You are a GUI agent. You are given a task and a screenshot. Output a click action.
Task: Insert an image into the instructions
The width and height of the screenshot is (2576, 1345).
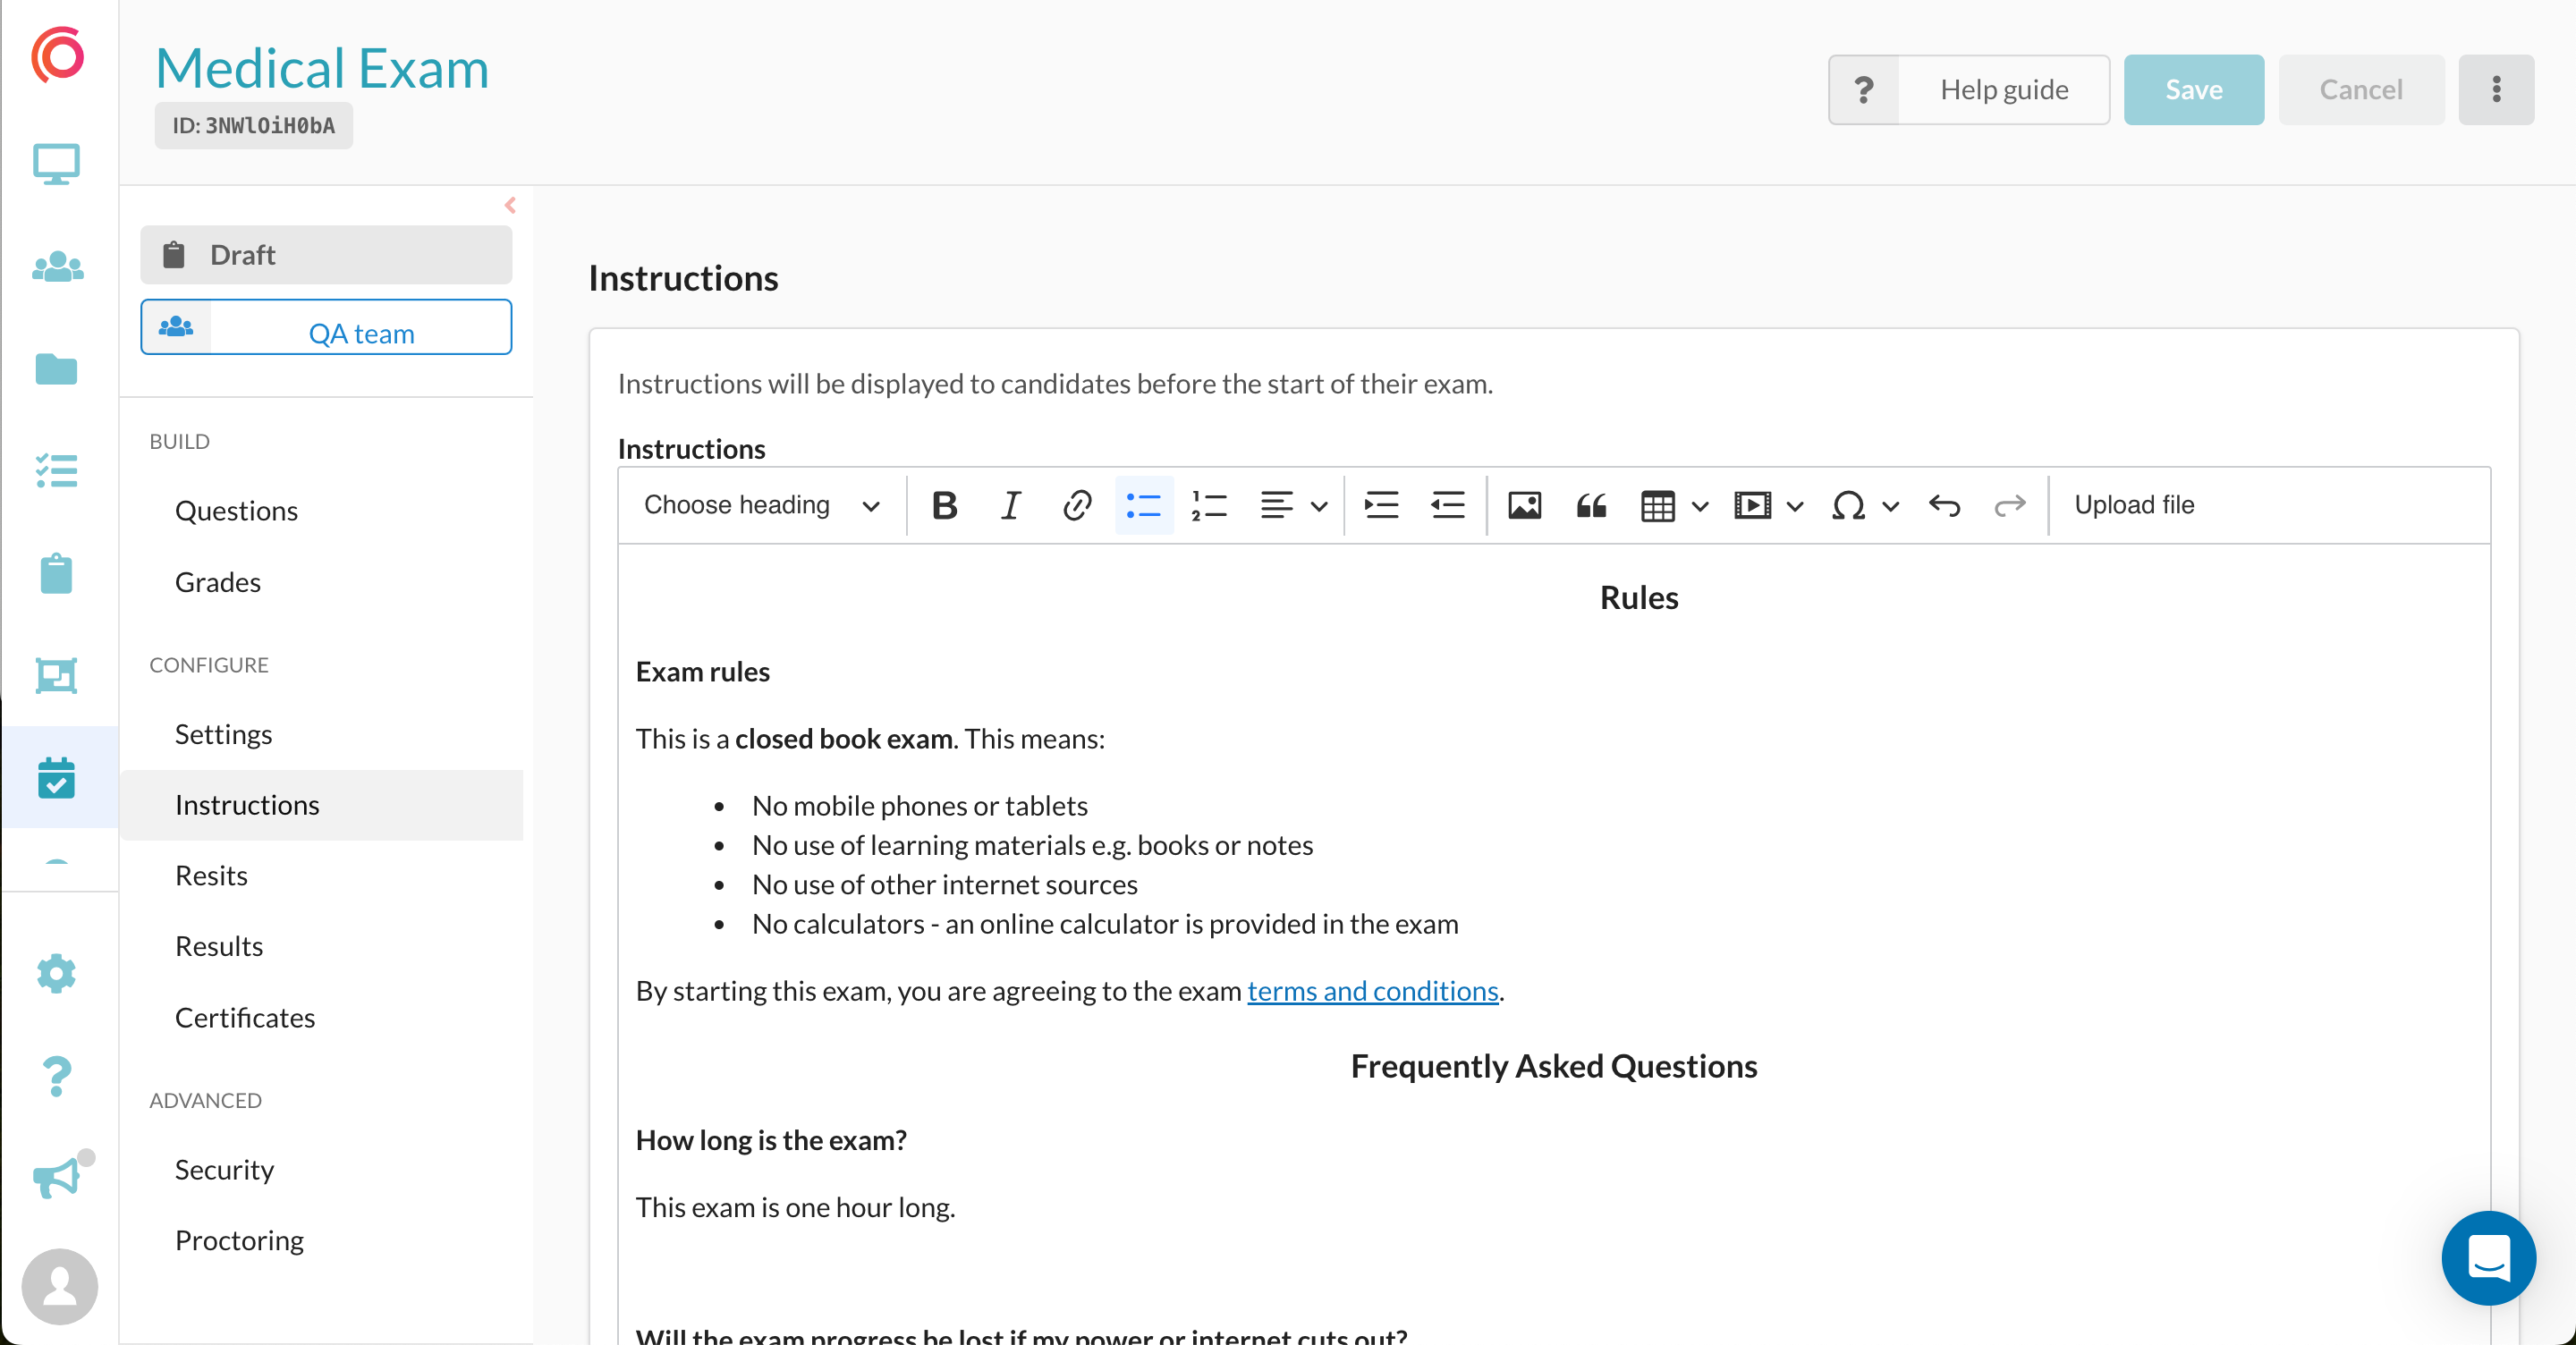(x=1524, y=505)
